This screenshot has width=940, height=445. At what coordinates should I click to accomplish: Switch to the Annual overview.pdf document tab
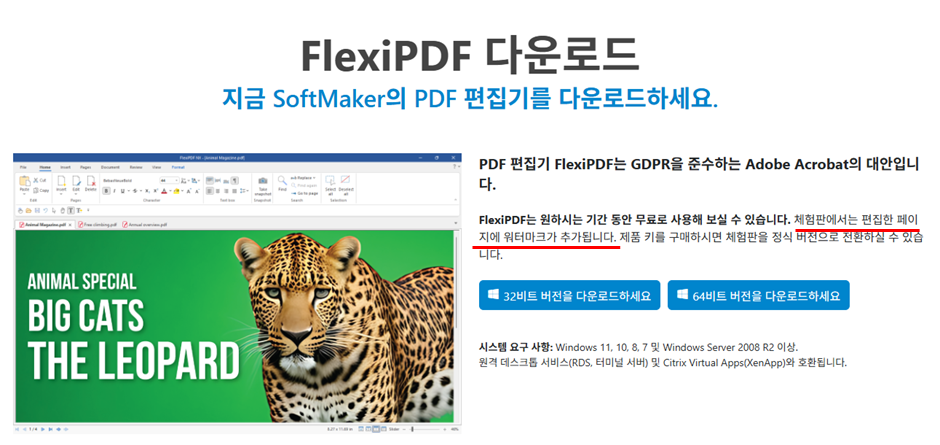(x=145, y=225)
